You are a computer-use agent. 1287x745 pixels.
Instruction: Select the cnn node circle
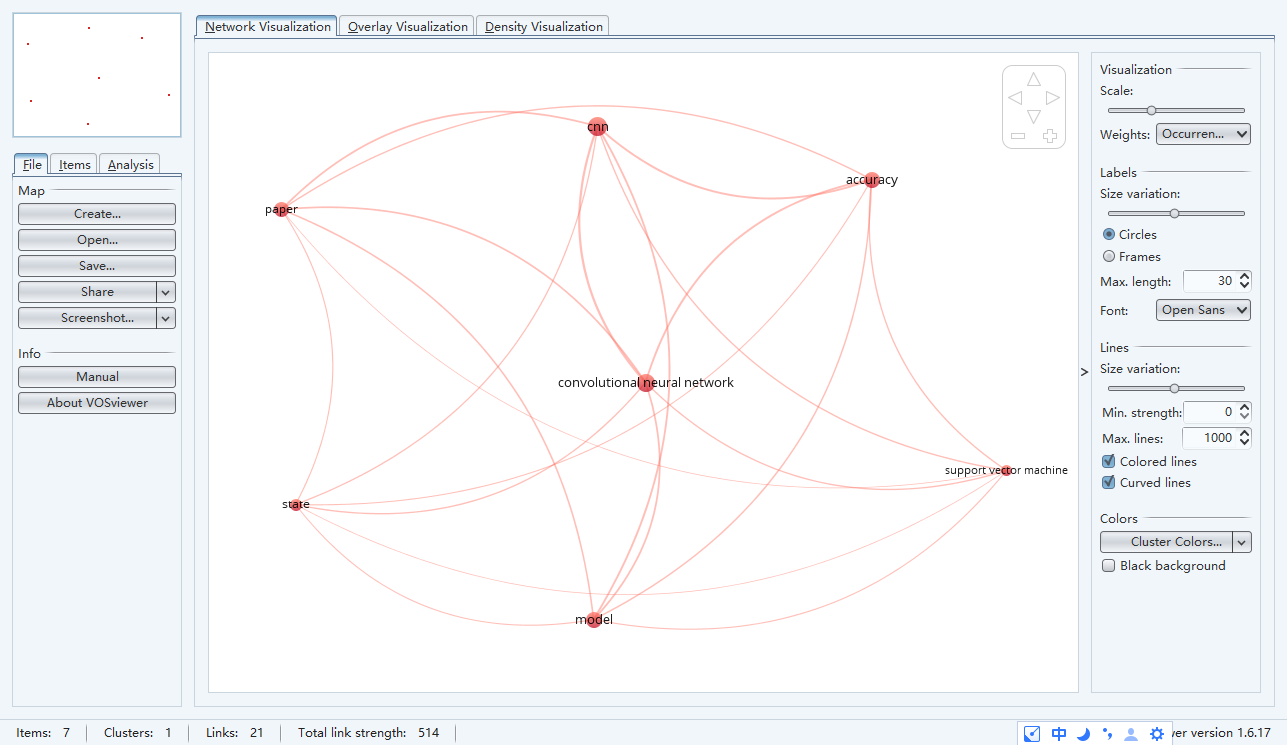[x=597, y=127]
